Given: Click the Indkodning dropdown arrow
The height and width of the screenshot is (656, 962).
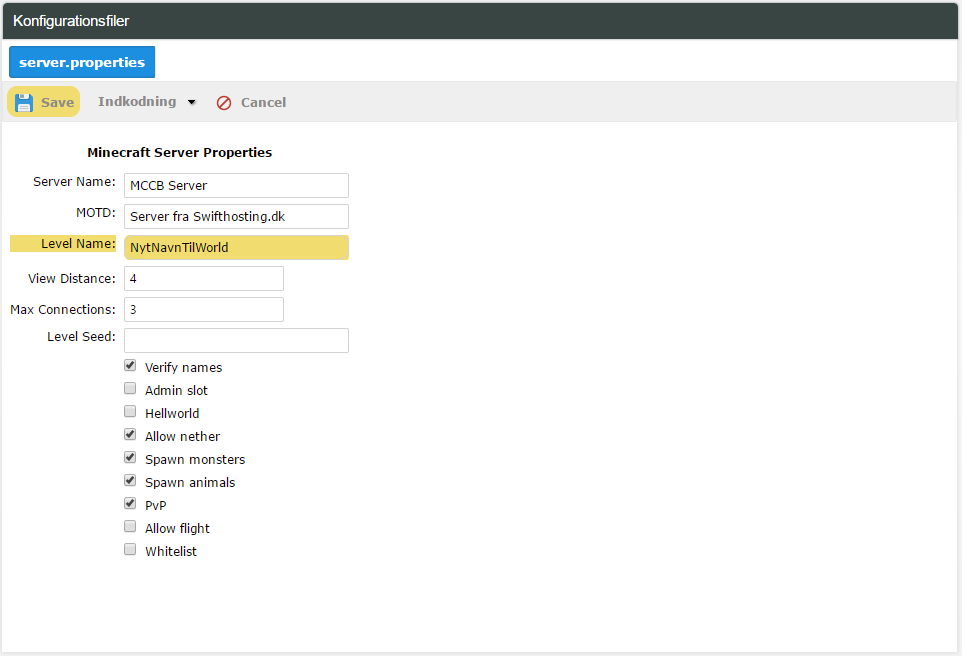Looking at the screenshot, I should 192,102.
